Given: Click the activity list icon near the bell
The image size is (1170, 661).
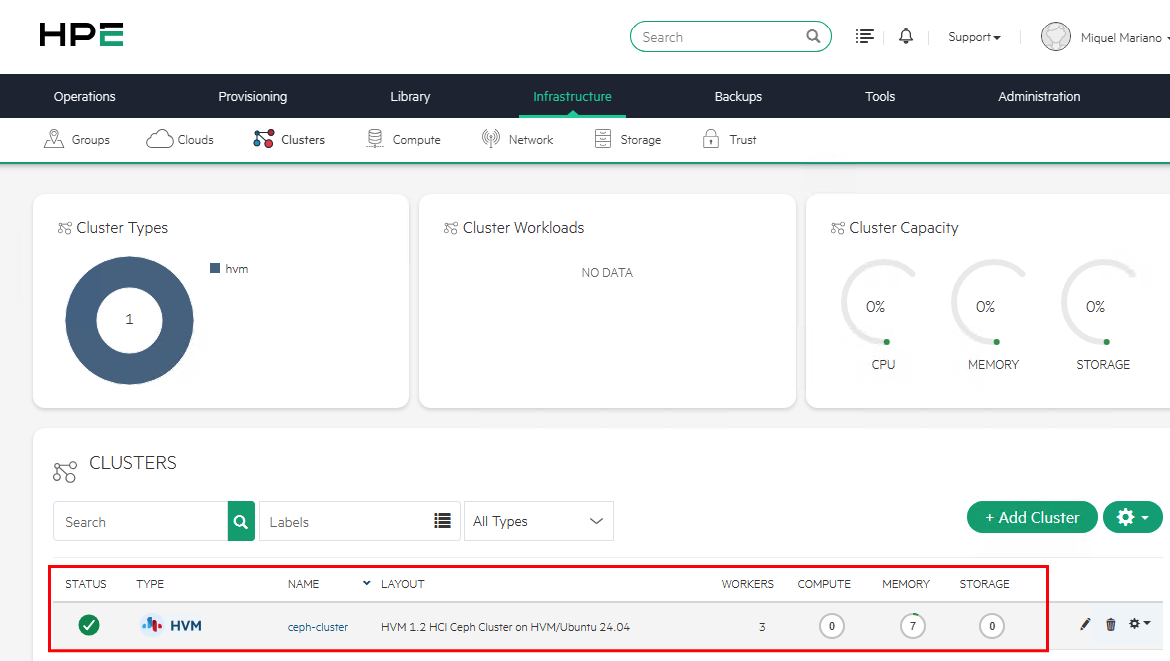Looking at the screenshot, I should (865, 36).
